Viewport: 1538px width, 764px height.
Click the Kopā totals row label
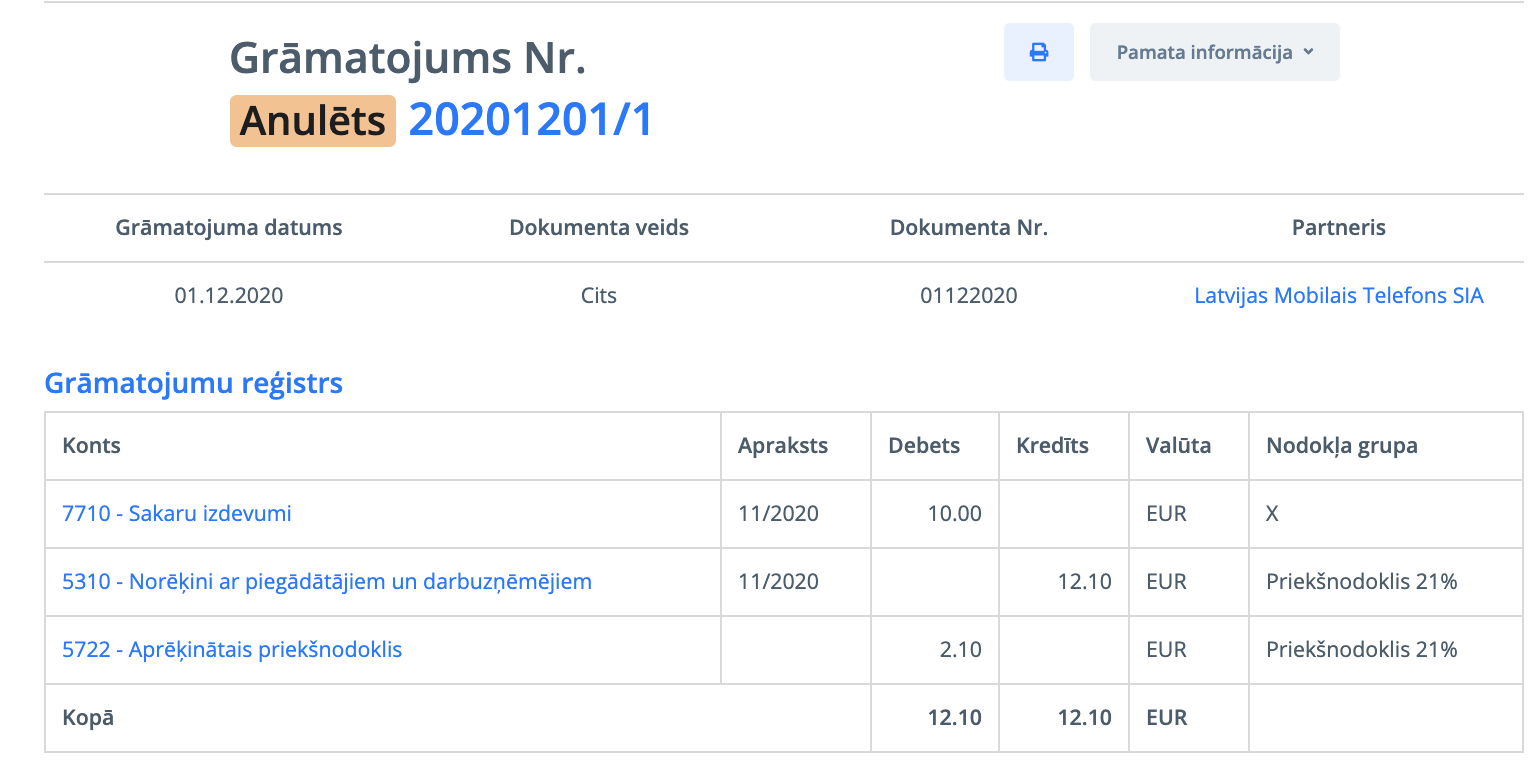click(88, 718)
